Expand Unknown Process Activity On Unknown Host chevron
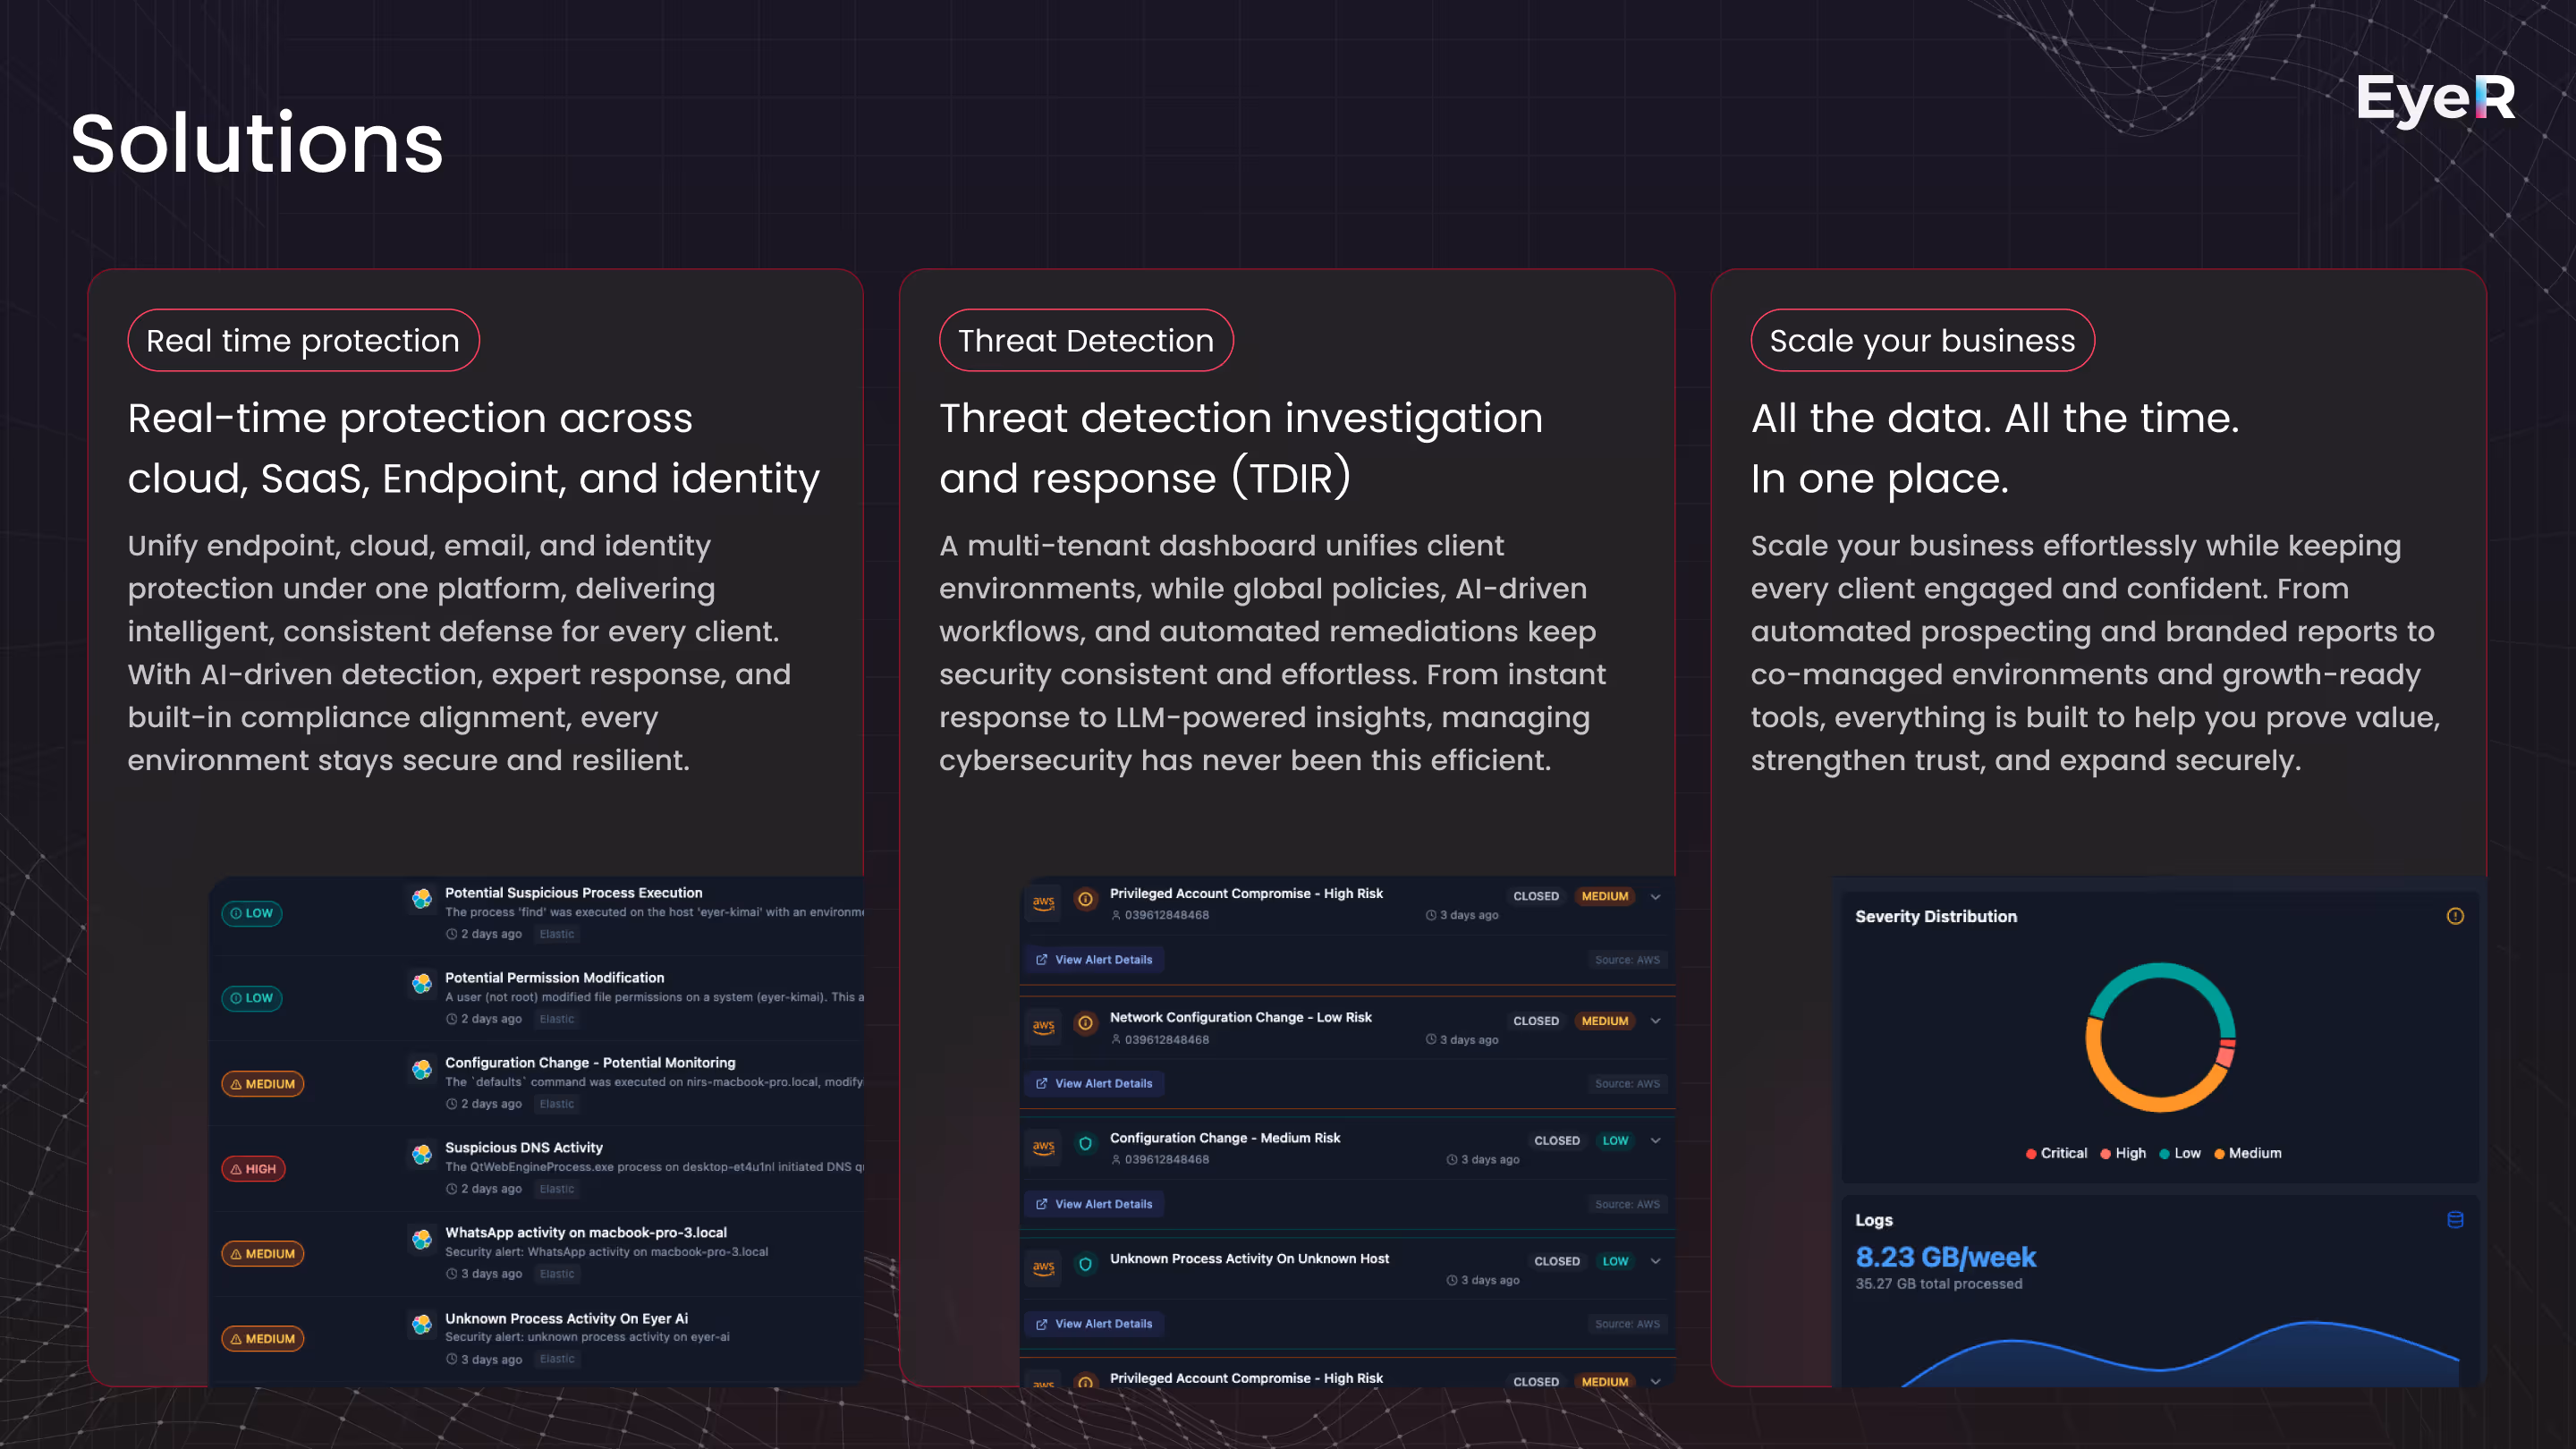The width and height of the screenshot is (2576, 1449). click(x=1655, y=1261)
